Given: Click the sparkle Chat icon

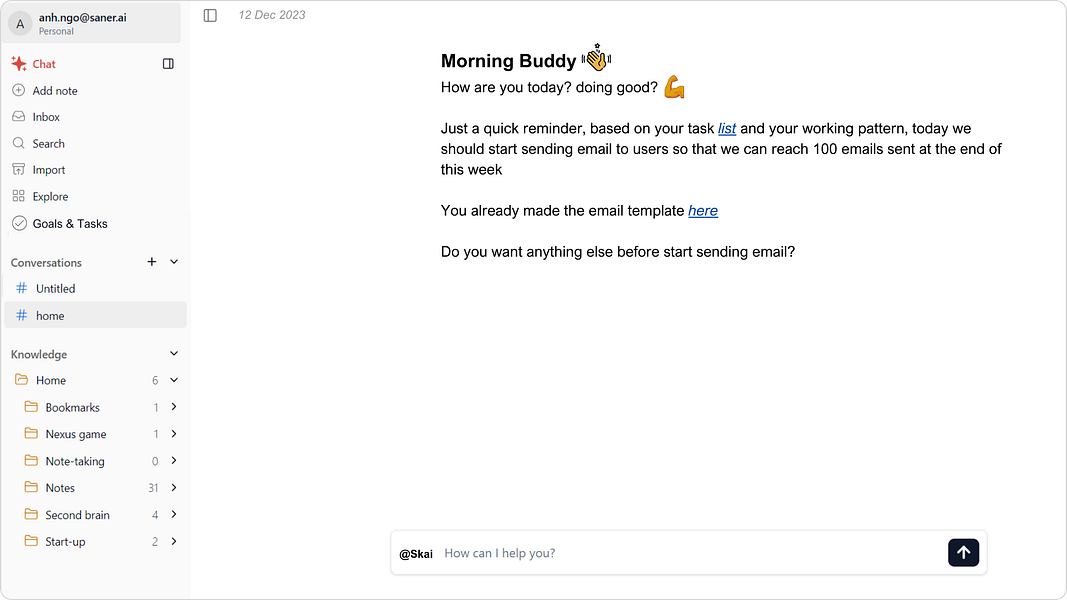Looking at the screenshot, I should click(18, 63).
